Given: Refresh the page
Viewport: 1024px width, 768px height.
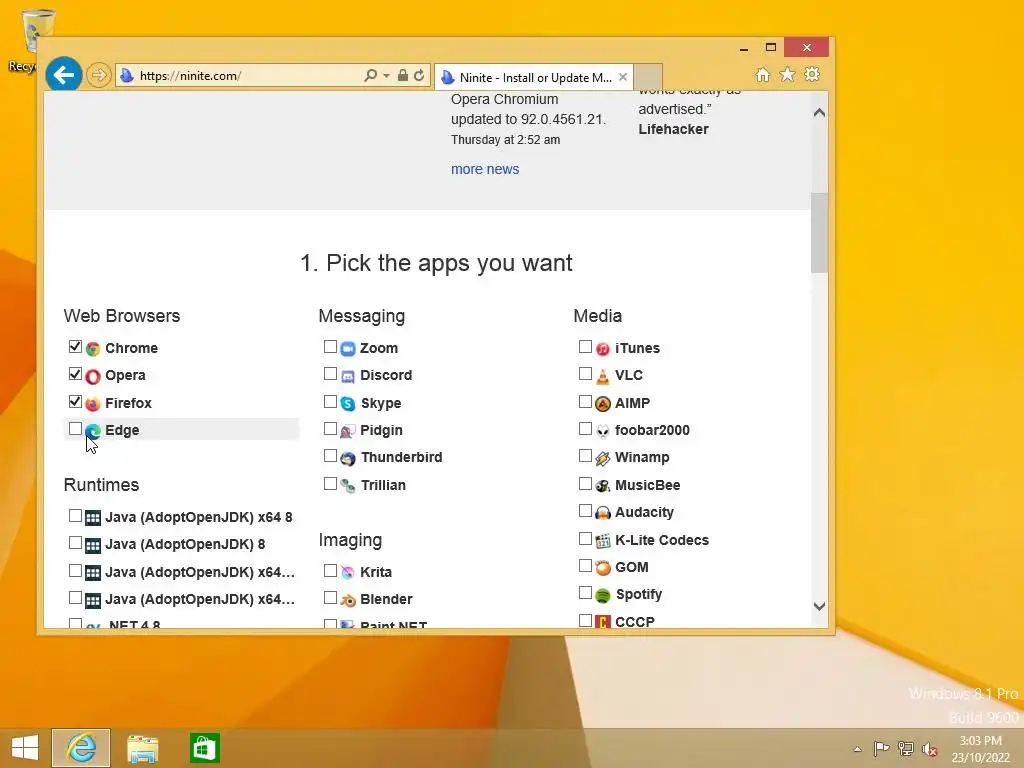Looking at the screenshot, I should pos(419,76).
